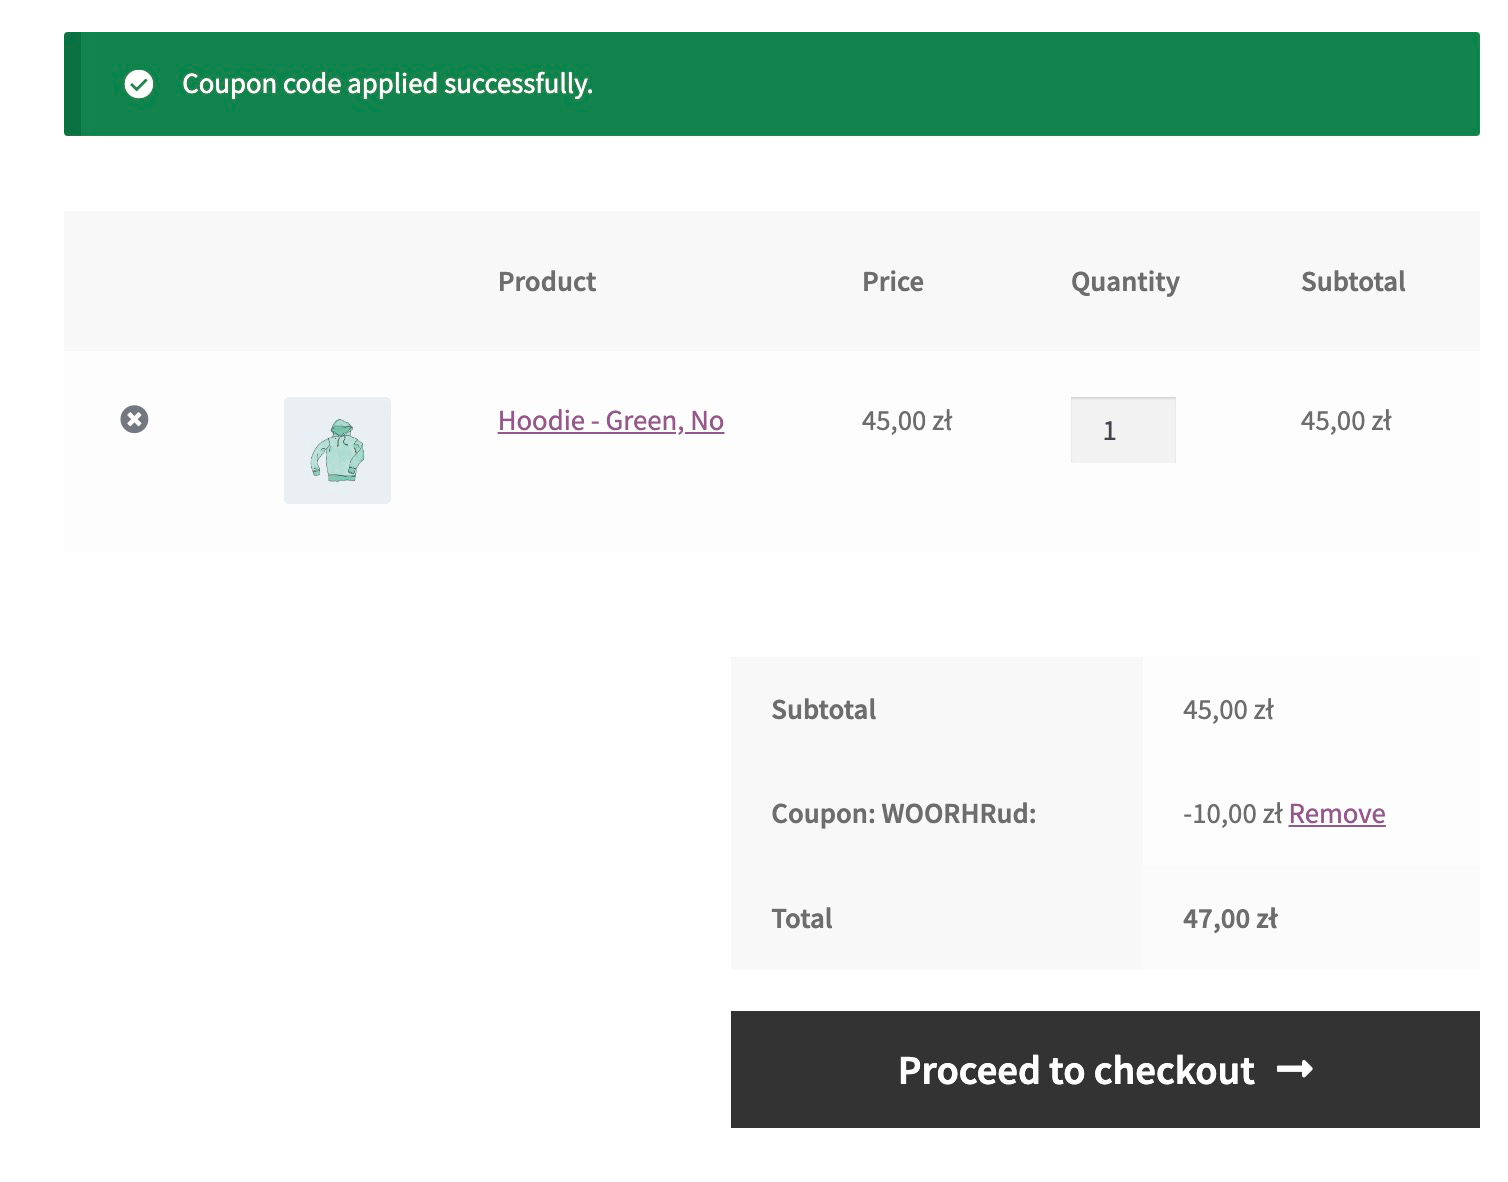Click the arrow icon on checkout button
This screenshot has width=1508, height=1182.
pos(1295,1070)
